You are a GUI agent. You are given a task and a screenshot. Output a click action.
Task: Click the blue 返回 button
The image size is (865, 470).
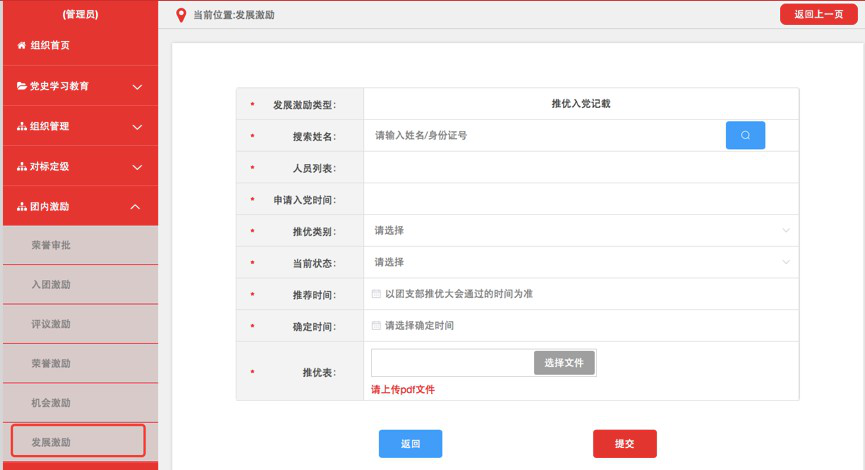click(x=410, y=443)
